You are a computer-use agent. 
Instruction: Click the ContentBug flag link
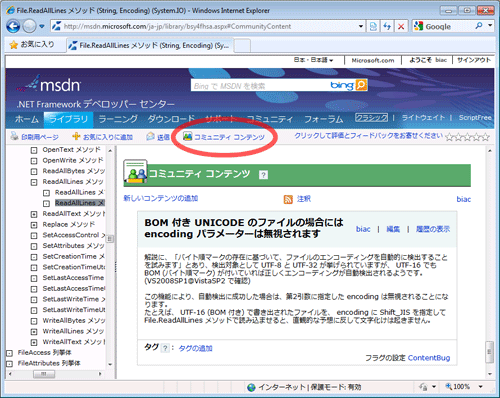coord(429,358)
